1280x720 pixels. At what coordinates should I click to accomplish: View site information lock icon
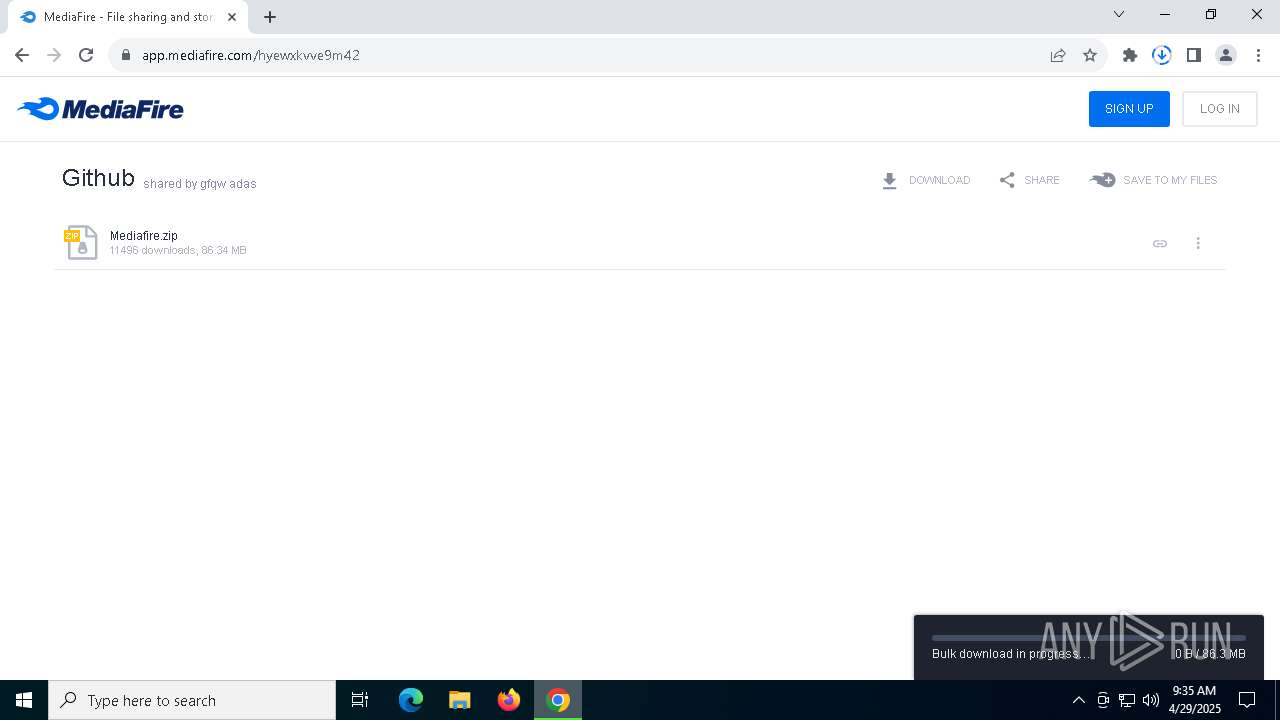125,55
